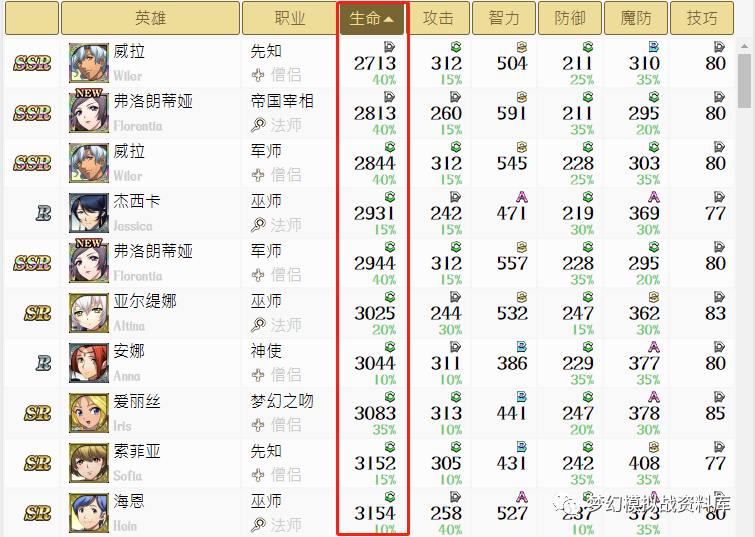Sort table by 生命 column header

(372, 18)
